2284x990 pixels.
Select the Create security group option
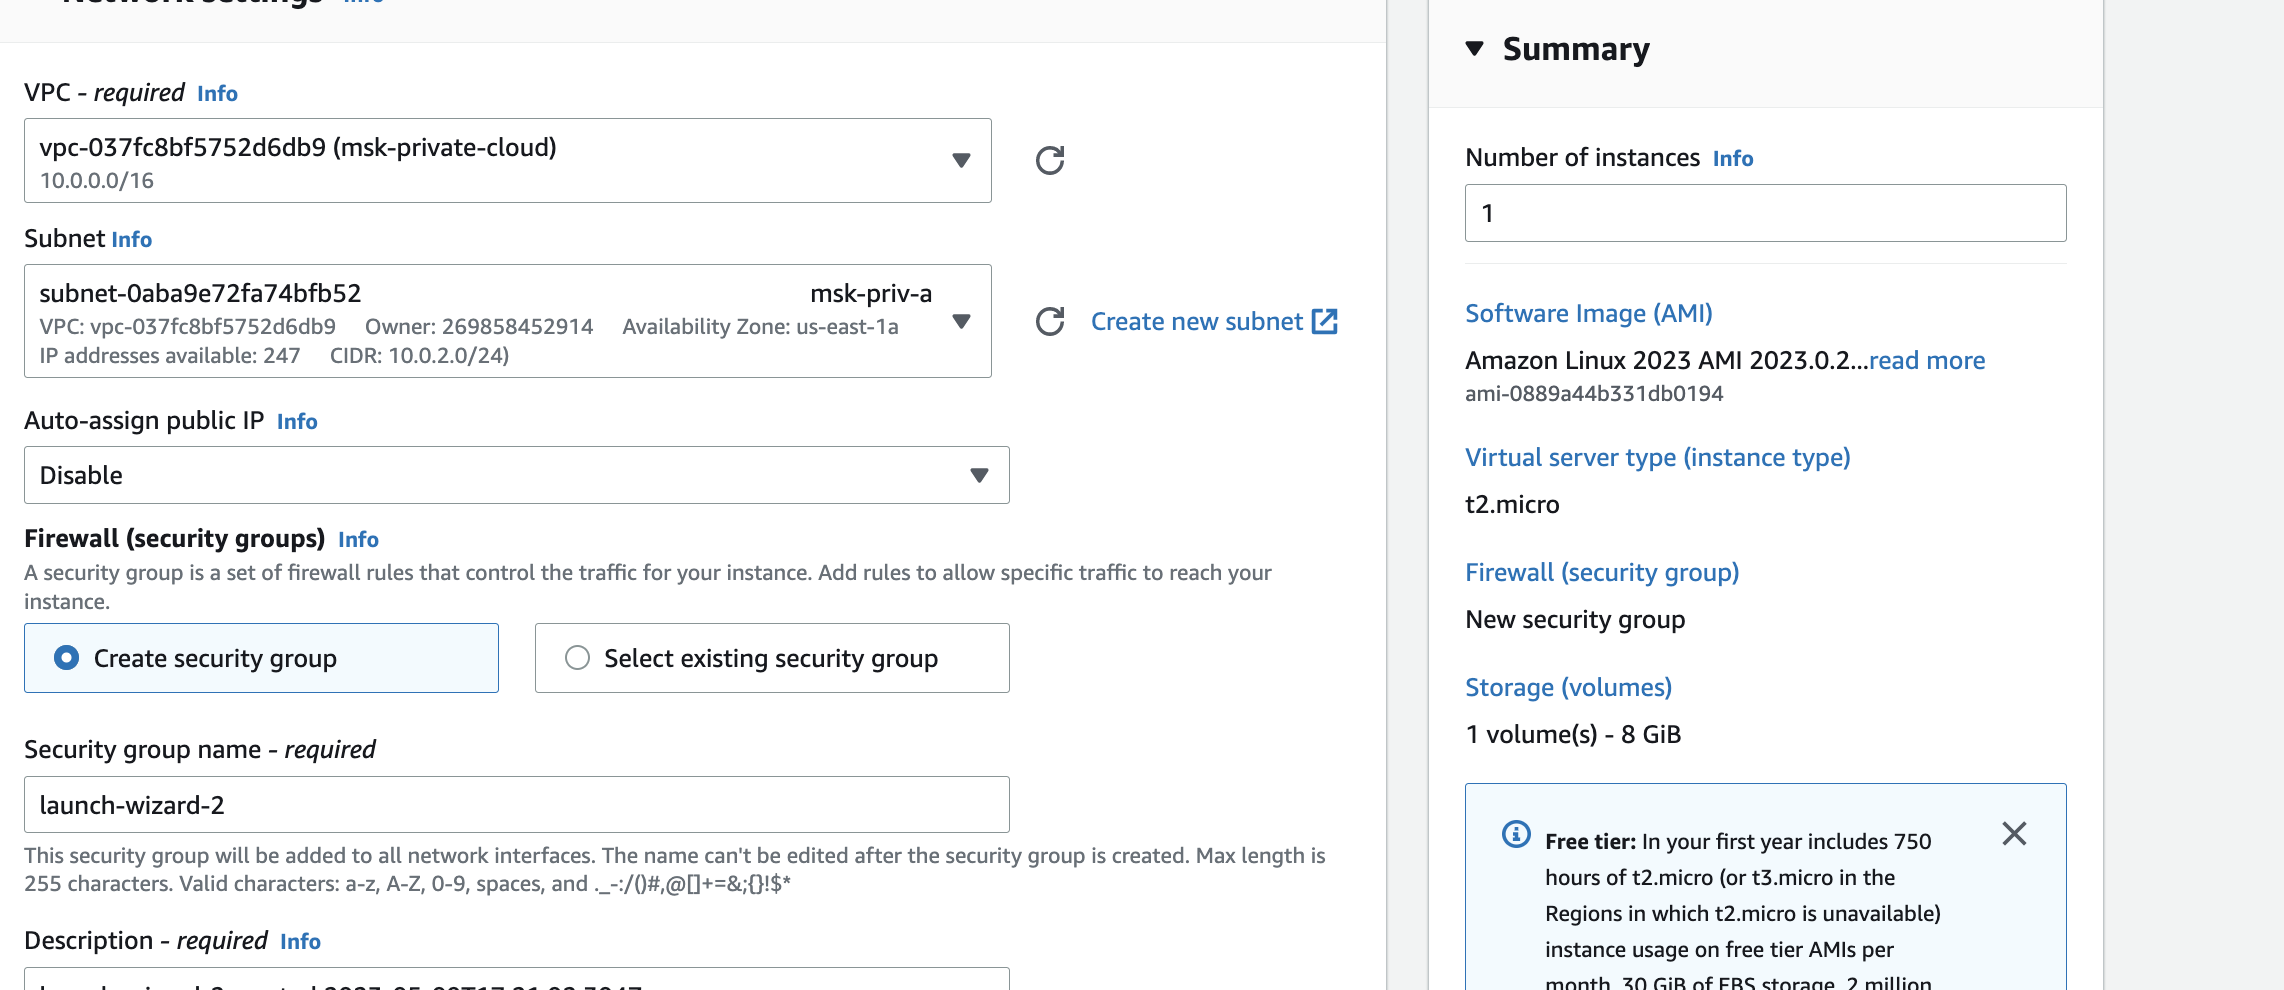[x=67, y=658]
